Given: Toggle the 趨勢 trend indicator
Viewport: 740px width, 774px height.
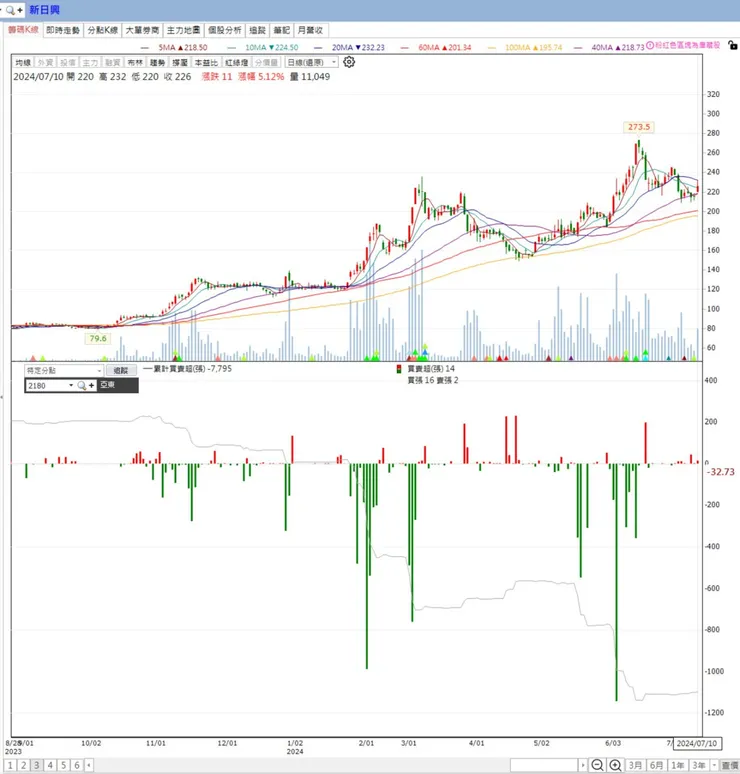Looking at the screenshot, I should (x=157, y=62).
